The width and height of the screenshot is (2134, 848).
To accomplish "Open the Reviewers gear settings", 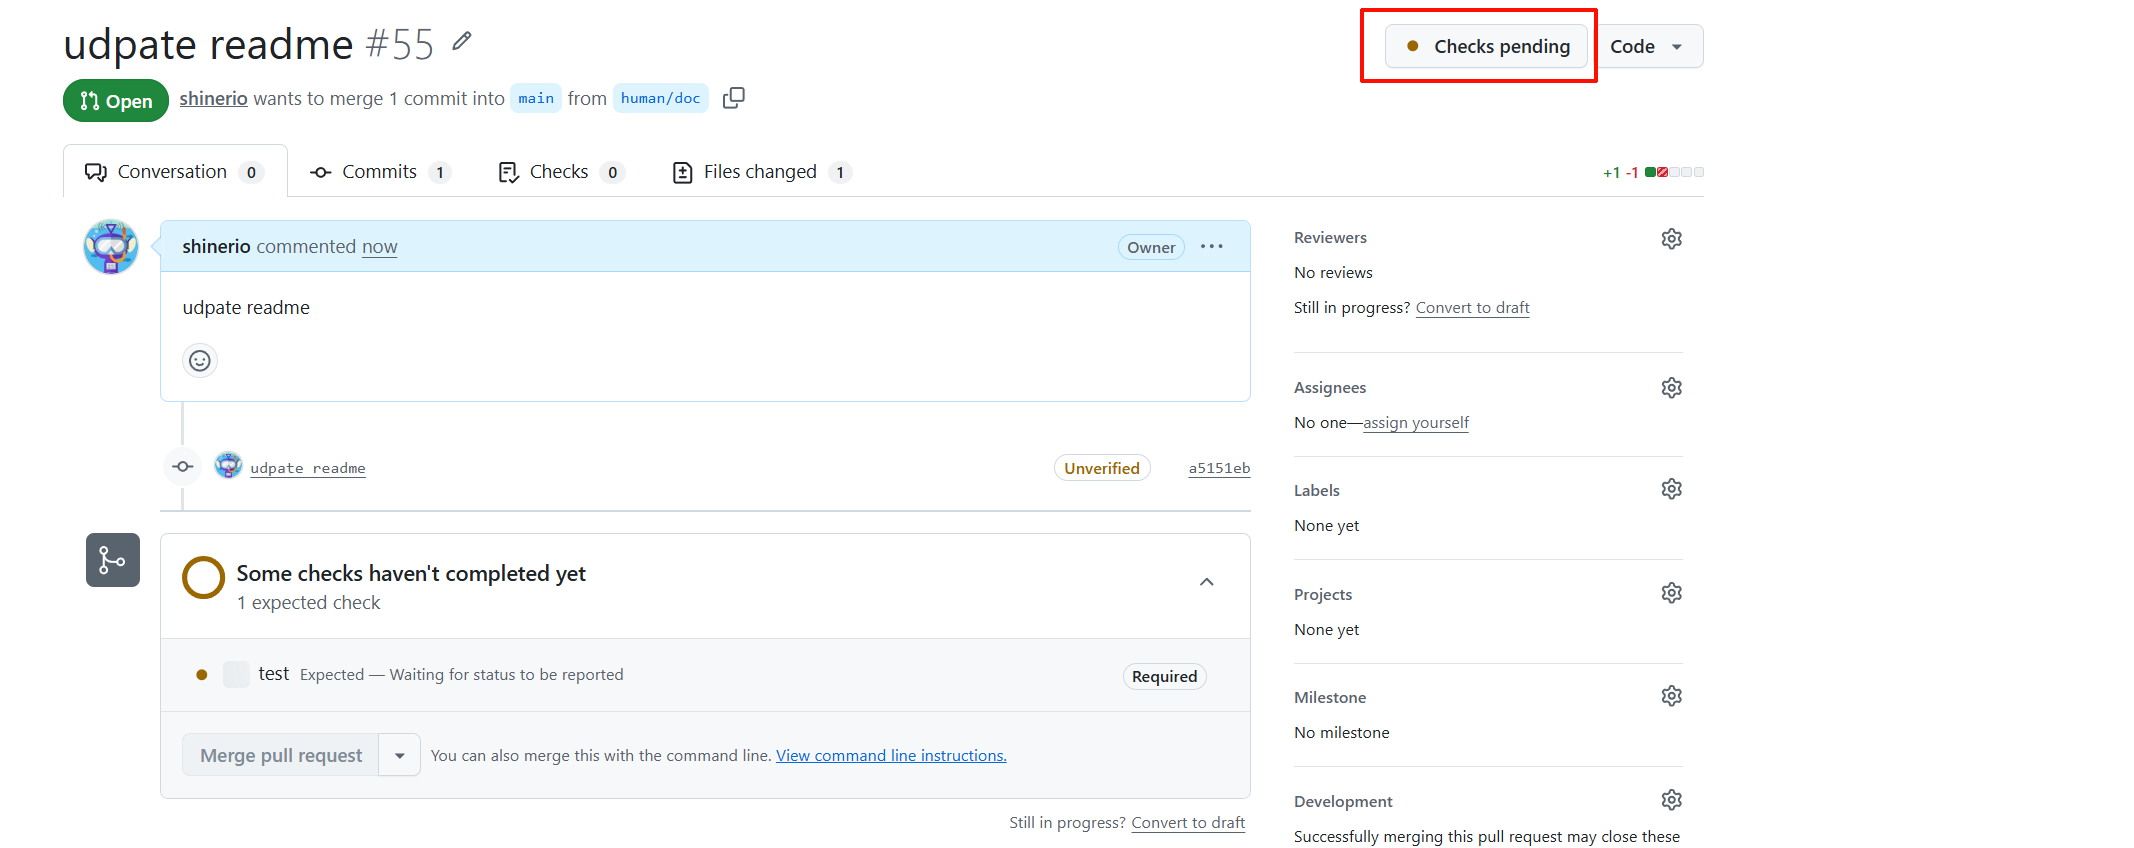I will [1671, 238].
